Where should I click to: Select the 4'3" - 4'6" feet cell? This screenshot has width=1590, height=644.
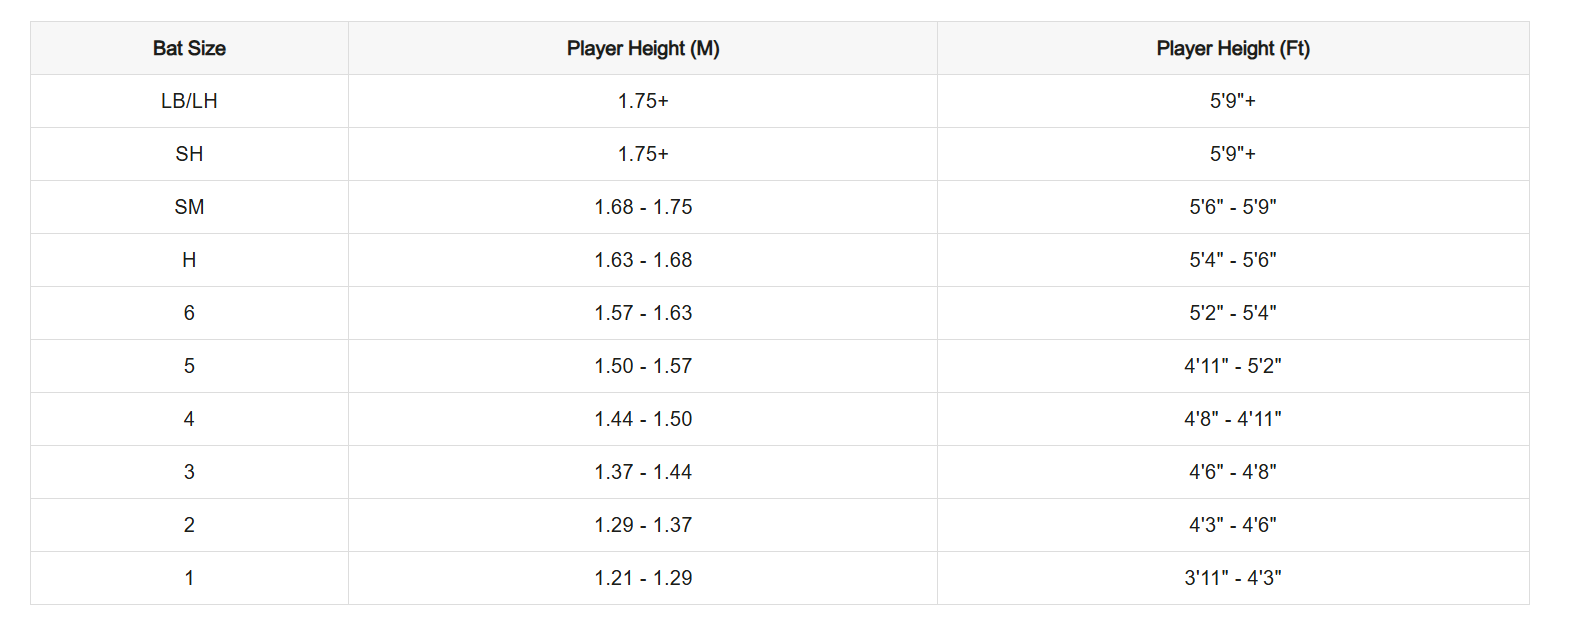(1233, 525)
